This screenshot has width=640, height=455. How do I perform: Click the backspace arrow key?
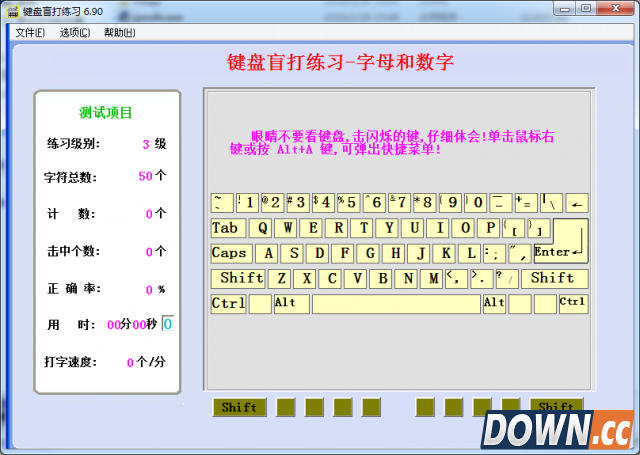[x=577, y=203]
